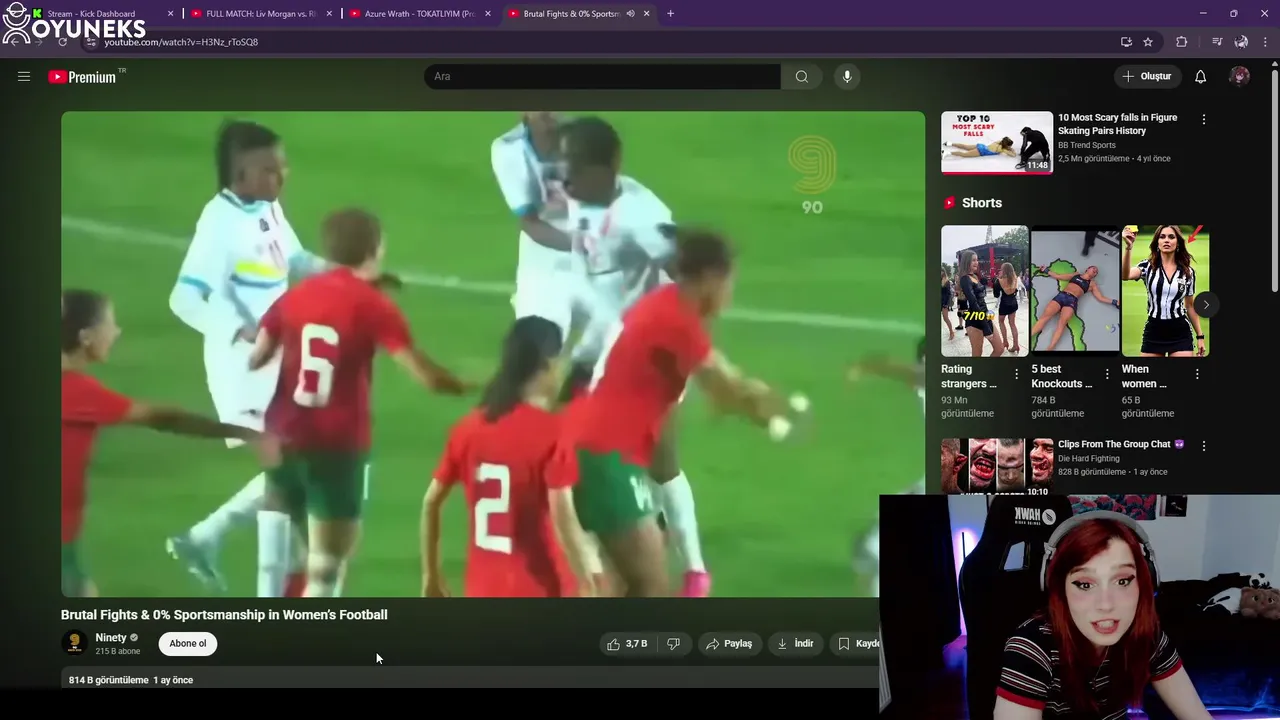The width and height of the screenshot is (1280, 720).
Task: Open the media control icon in toolbar
Action: (1216, 42)
